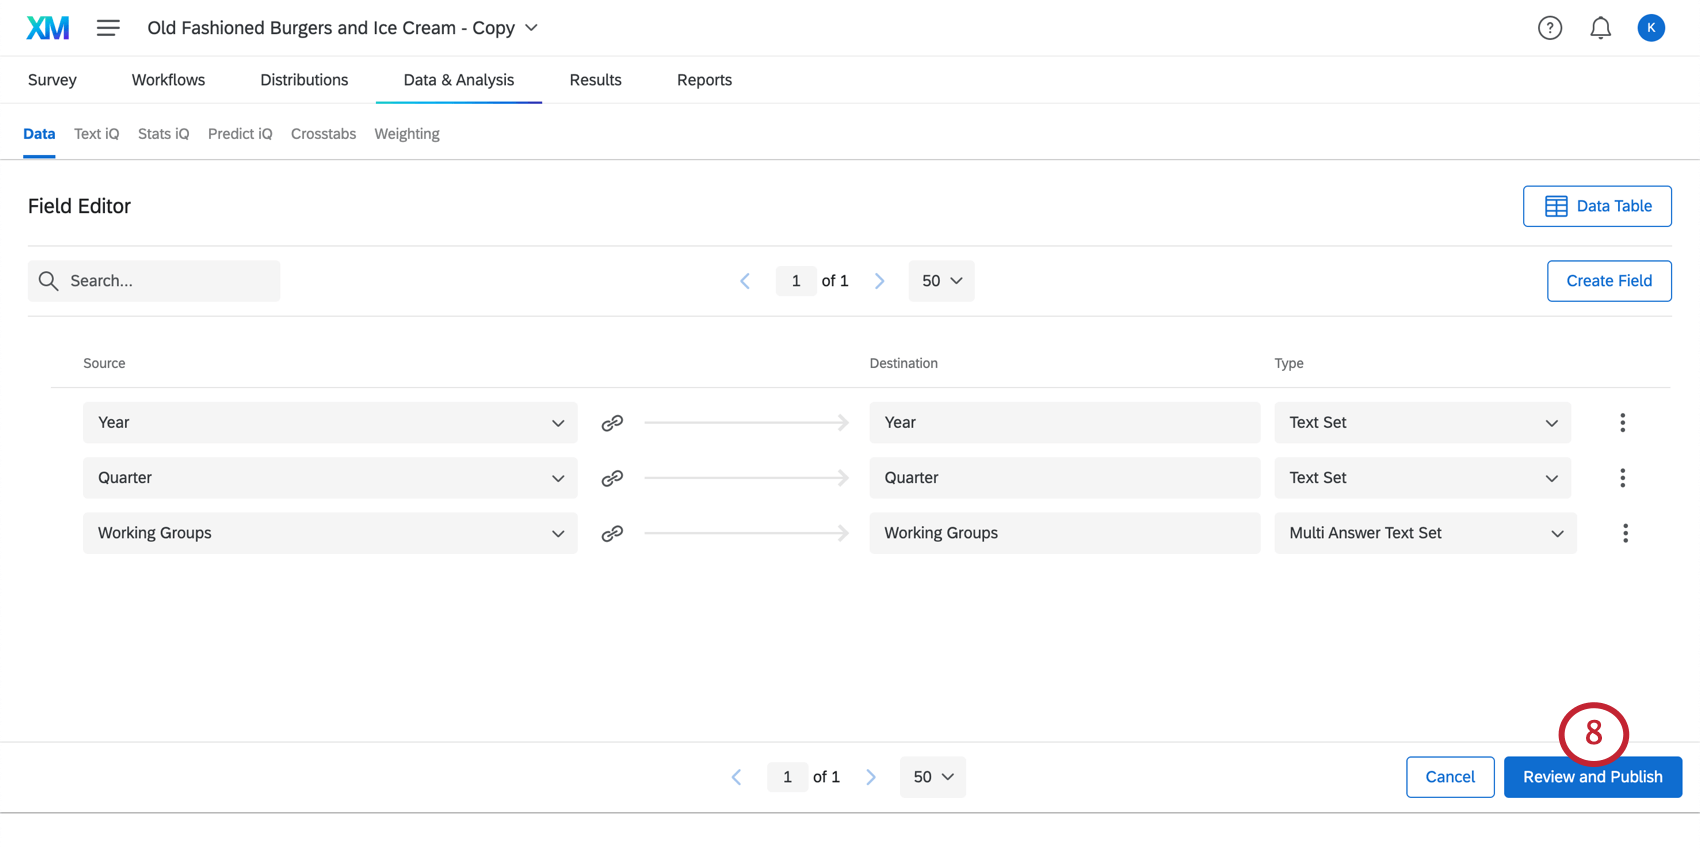Open the top page size 50 dropdown

941,281
